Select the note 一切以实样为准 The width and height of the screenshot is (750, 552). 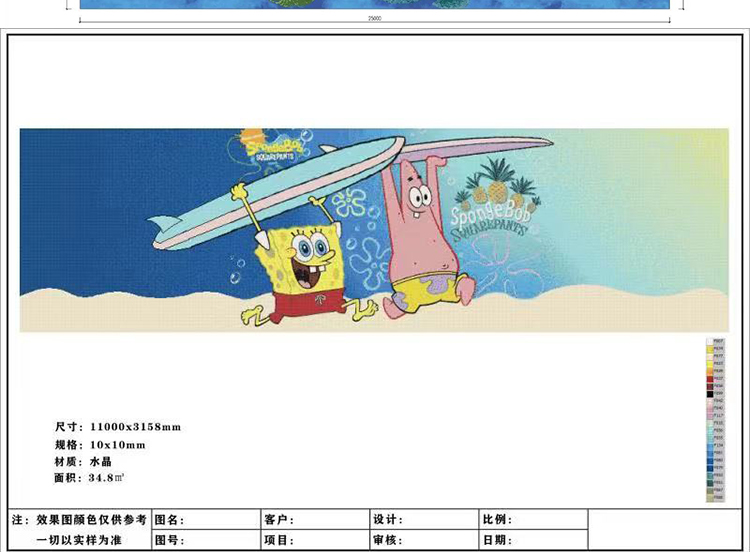79,540
